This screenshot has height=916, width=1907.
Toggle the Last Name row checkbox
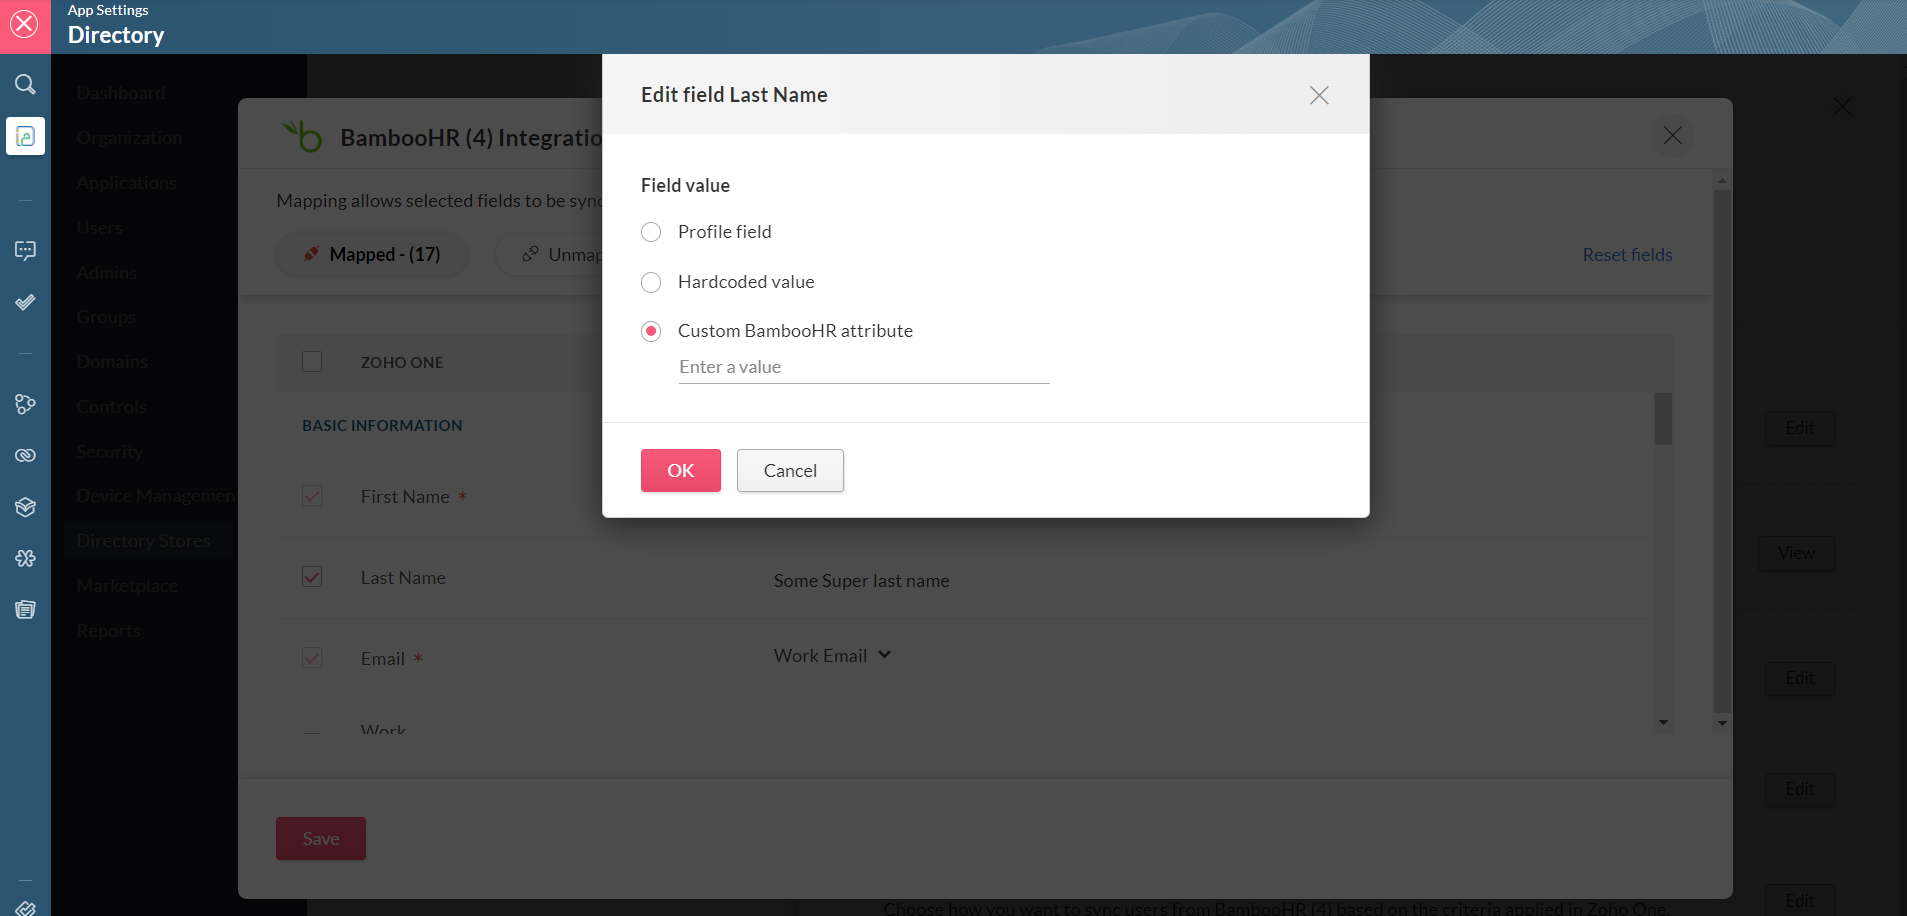pos(312,577)
